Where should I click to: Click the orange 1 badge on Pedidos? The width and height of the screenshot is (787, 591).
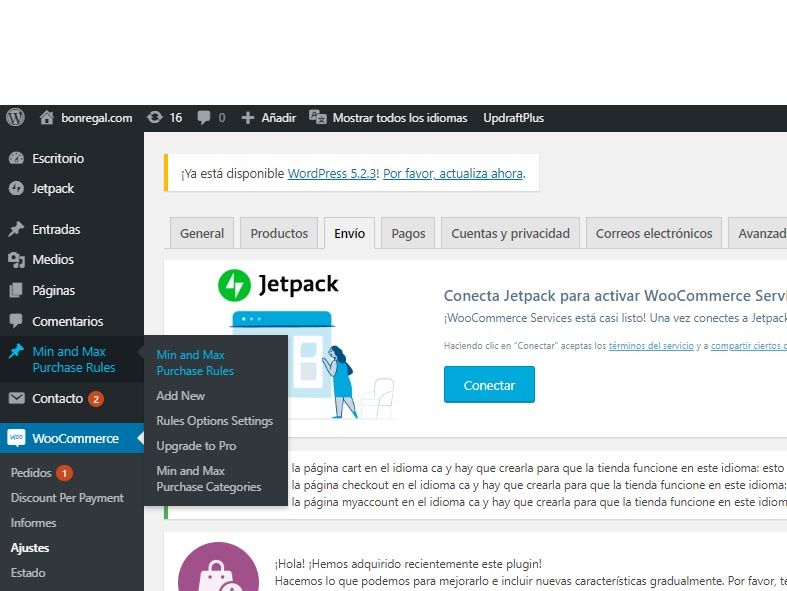click(x=64, y=473)
